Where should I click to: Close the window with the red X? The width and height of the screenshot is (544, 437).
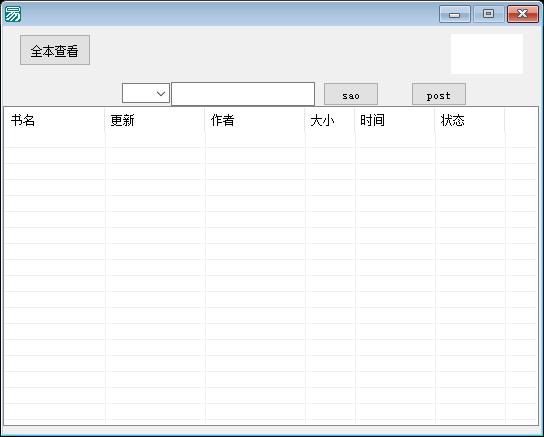click(x=522, y=14)
